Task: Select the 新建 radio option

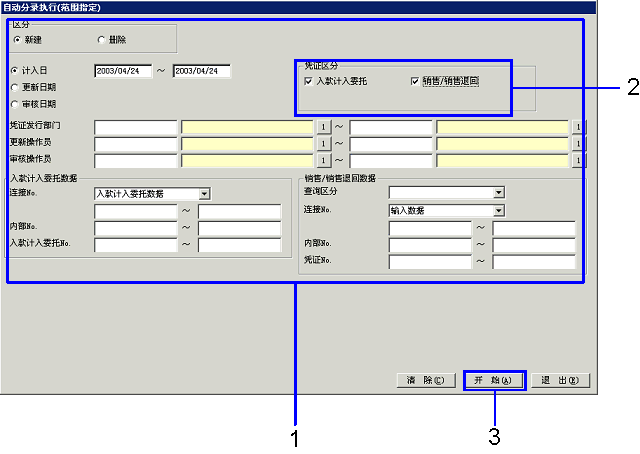Action: pyautogui.click(x=16, y=39)
